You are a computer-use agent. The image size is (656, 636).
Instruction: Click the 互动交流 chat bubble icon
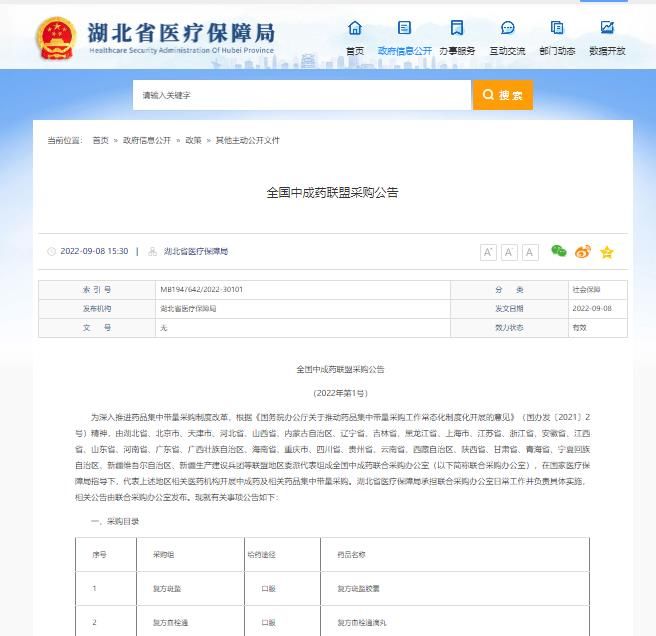(x=507, y=28)
